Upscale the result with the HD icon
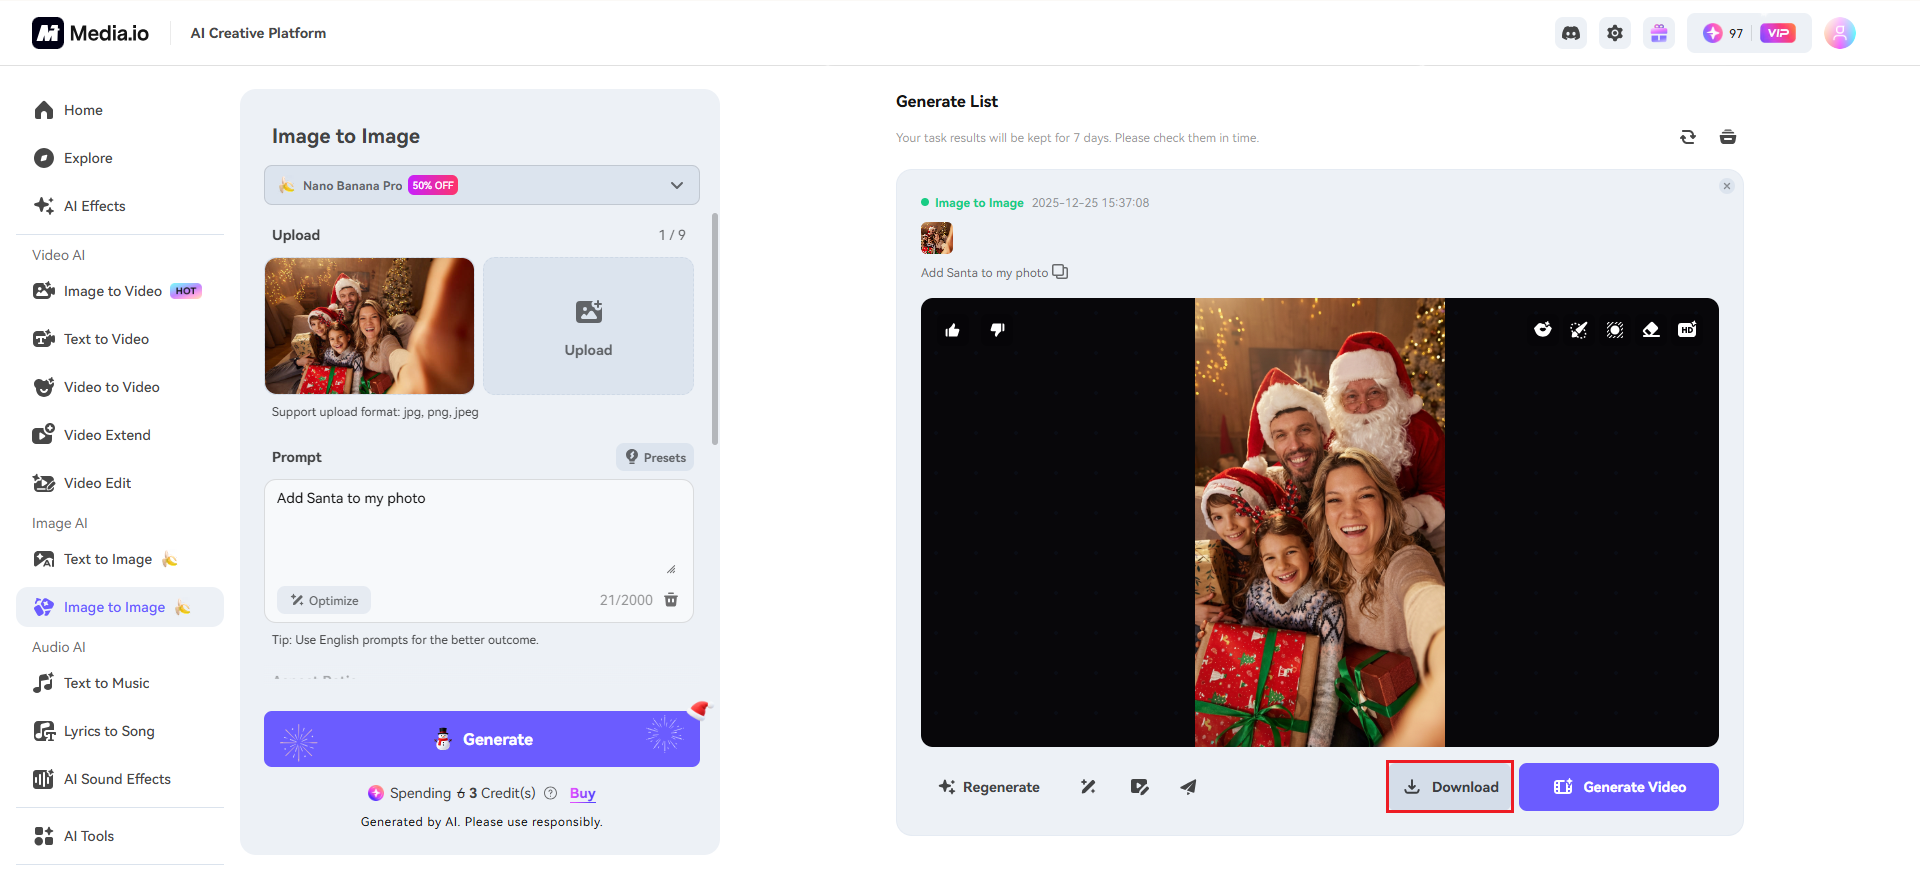Screen dimensions: 1920x878 pos(1687,330)
